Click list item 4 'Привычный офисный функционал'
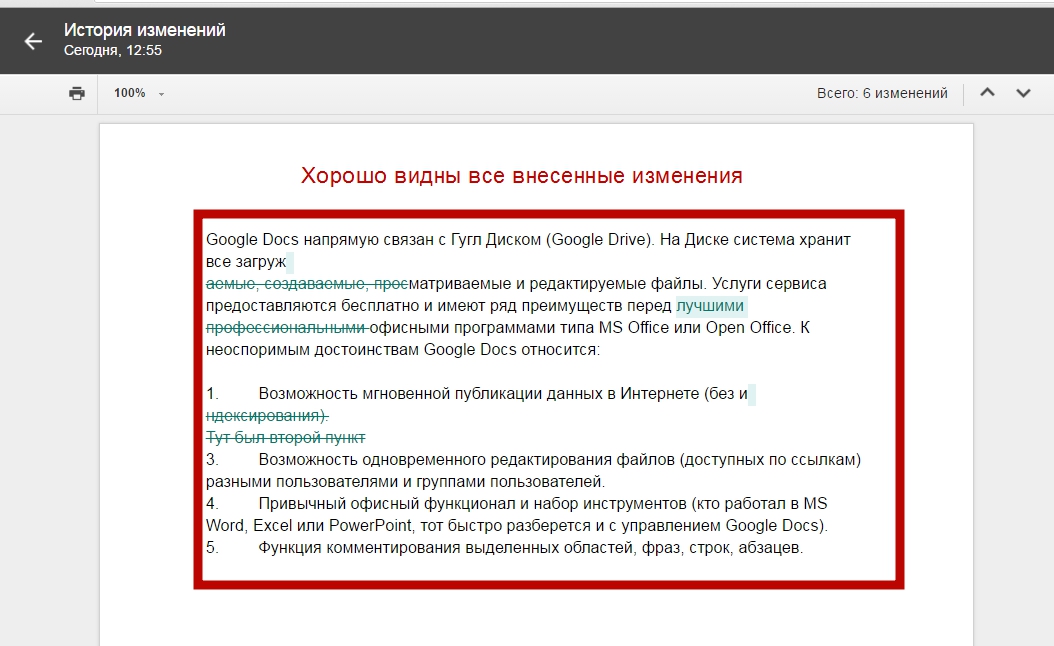 (540, 504)
